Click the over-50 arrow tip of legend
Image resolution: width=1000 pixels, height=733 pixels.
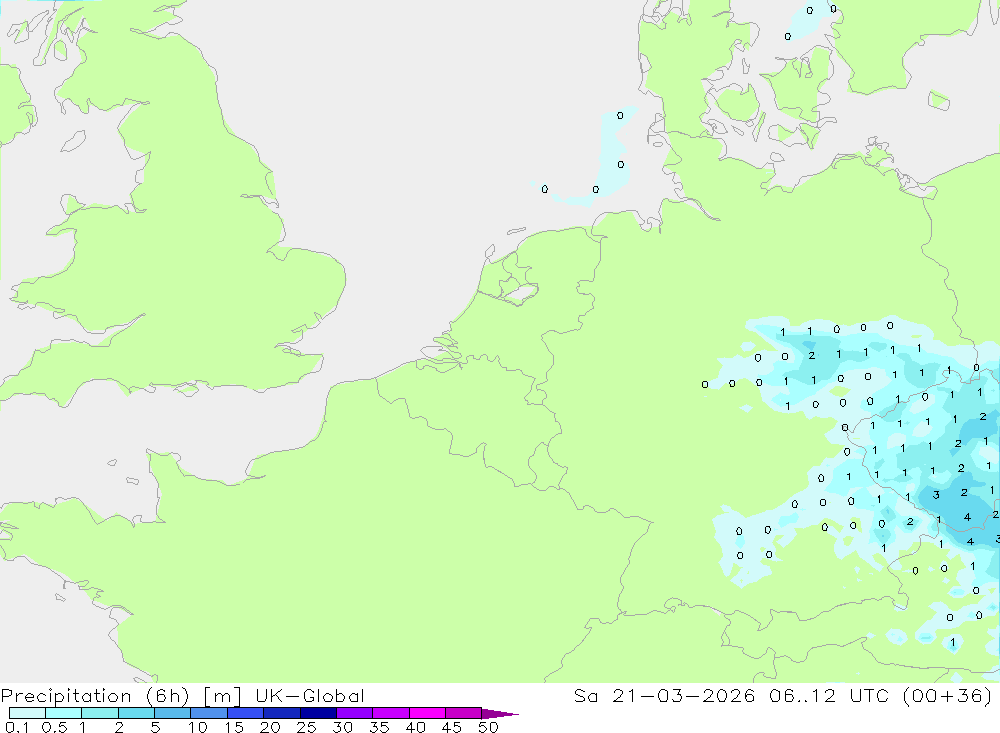(x=501, y=714)
